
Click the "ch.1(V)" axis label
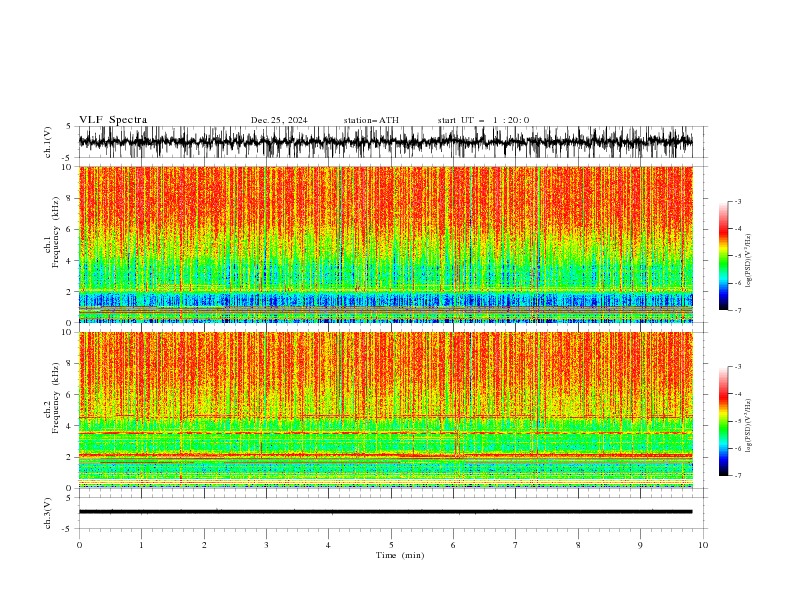coord(48,142)
